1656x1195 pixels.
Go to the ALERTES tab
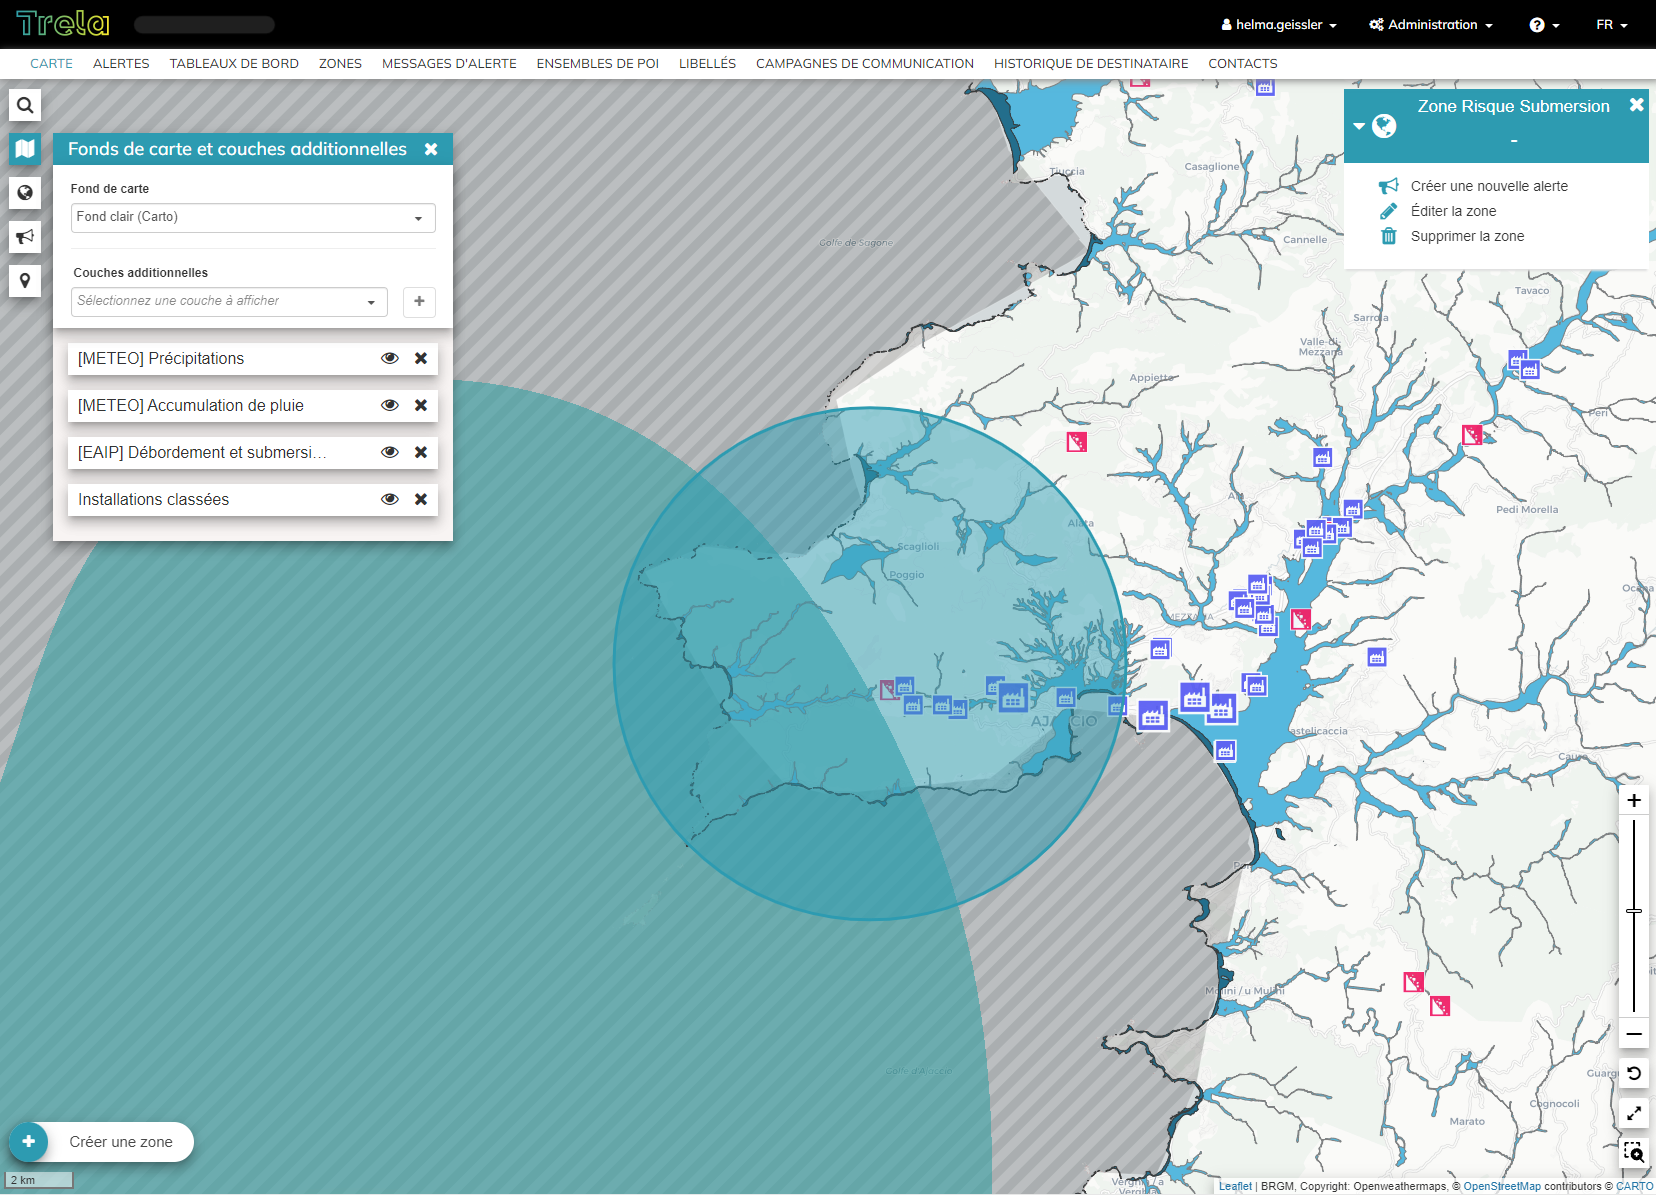point(121,63)
